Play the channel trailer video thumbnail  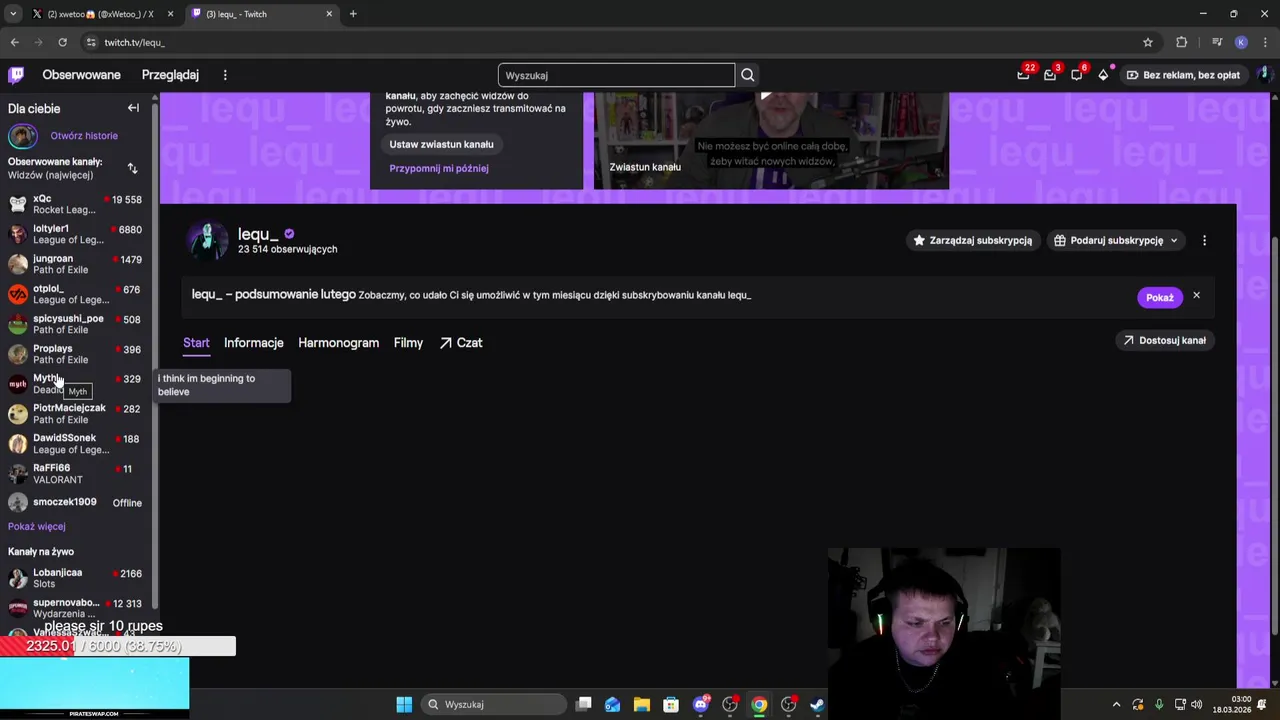771,140
